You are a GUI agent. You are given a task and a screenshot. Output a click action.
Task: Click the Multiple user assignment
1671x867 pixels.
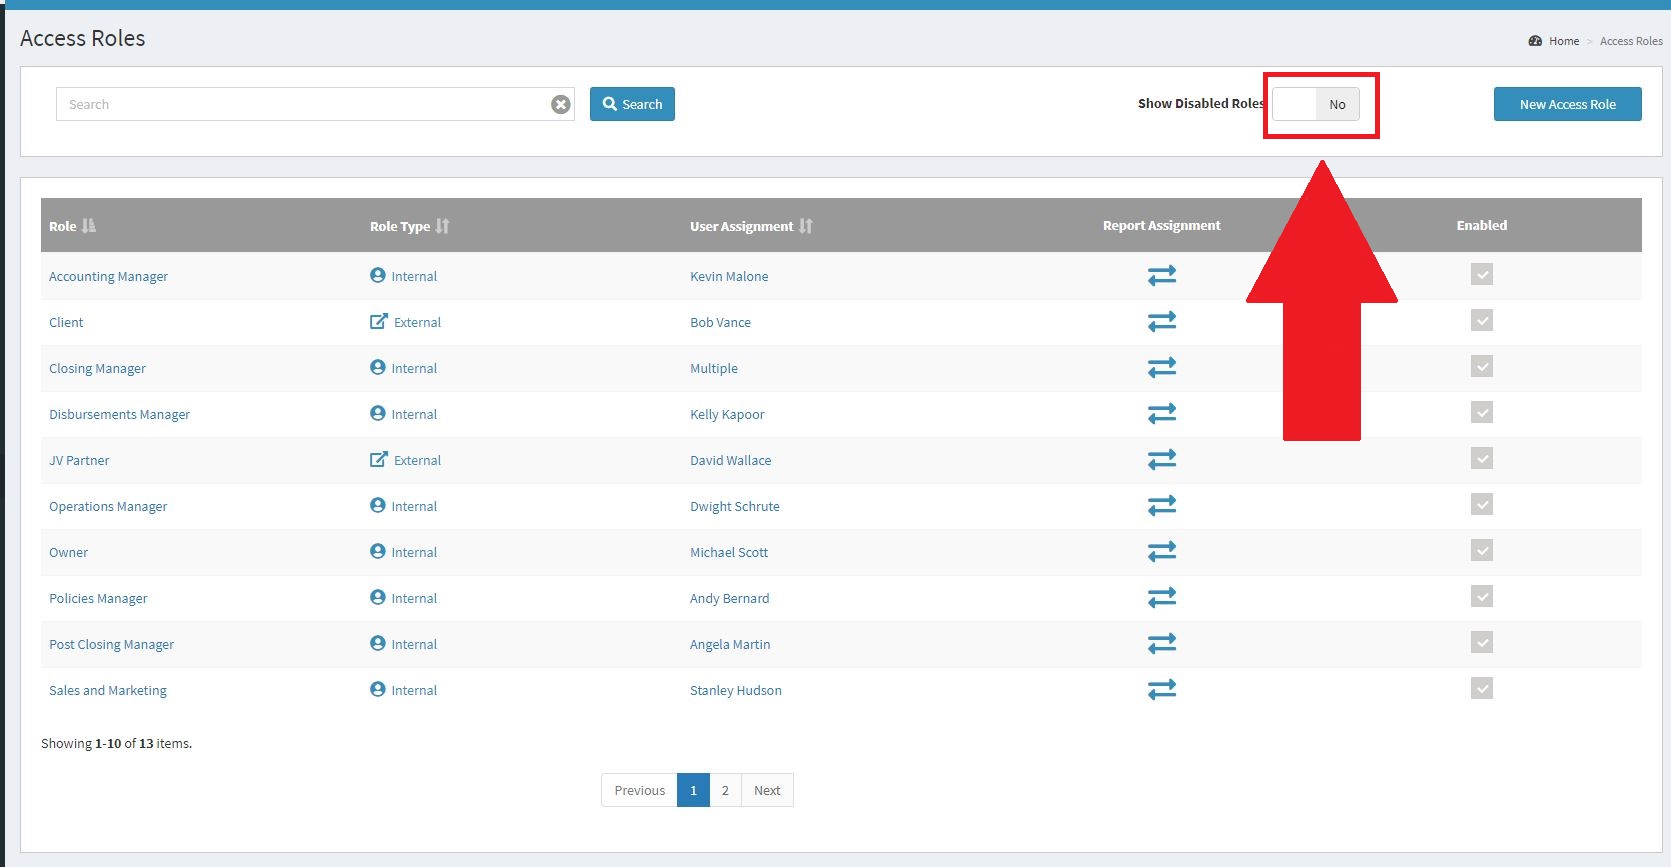(714, 368)
